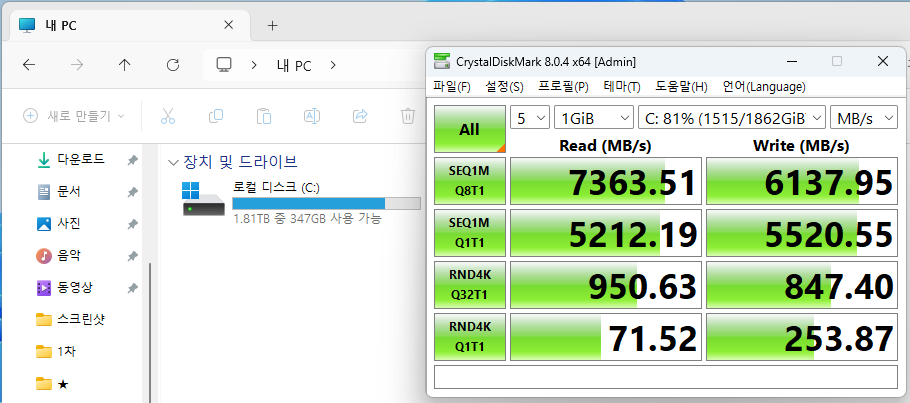Click 내 PC in the address bar

click(x=294, y=66)
